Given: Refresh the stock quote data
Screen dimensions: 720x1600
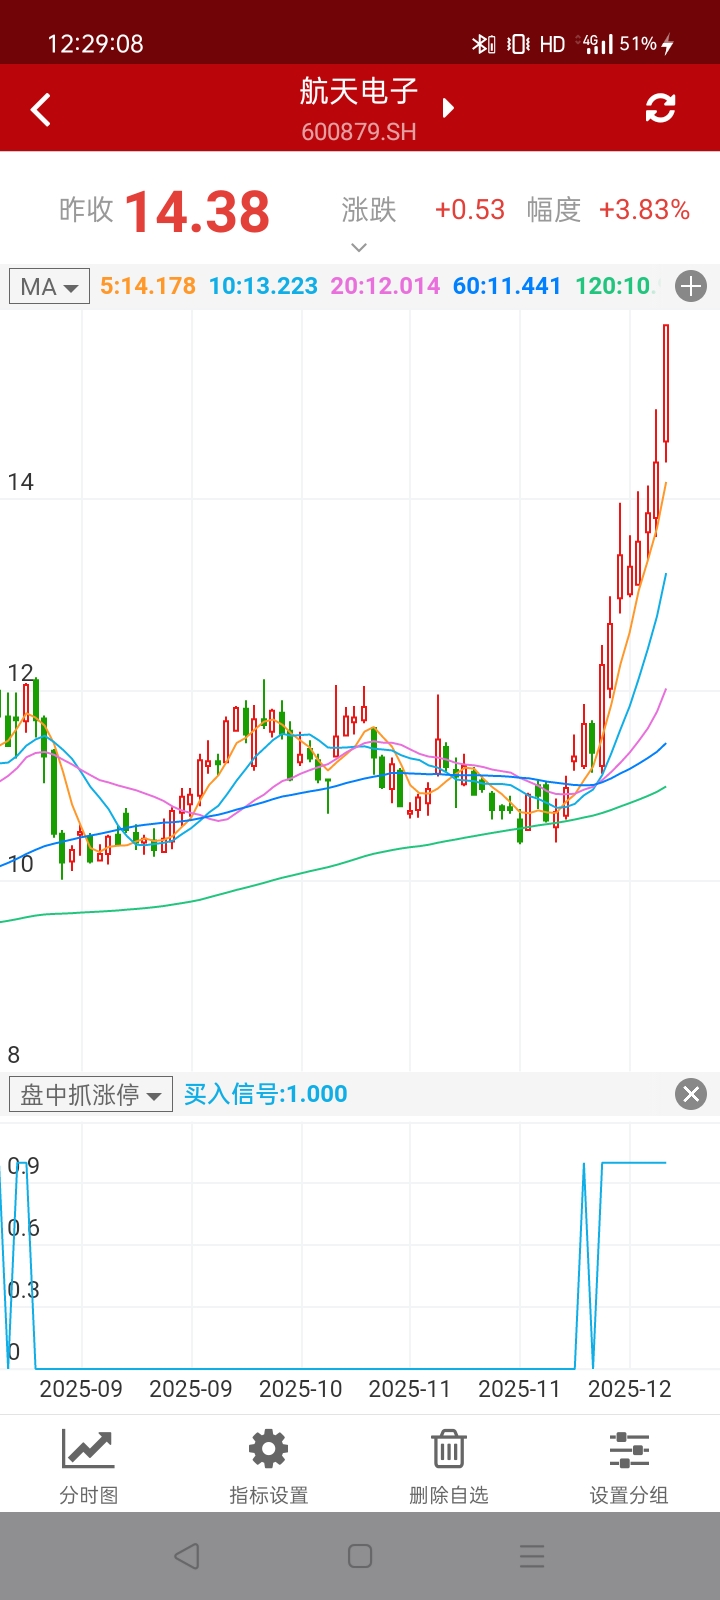Looking at the screenshot, I should click(x=660, y=108).
